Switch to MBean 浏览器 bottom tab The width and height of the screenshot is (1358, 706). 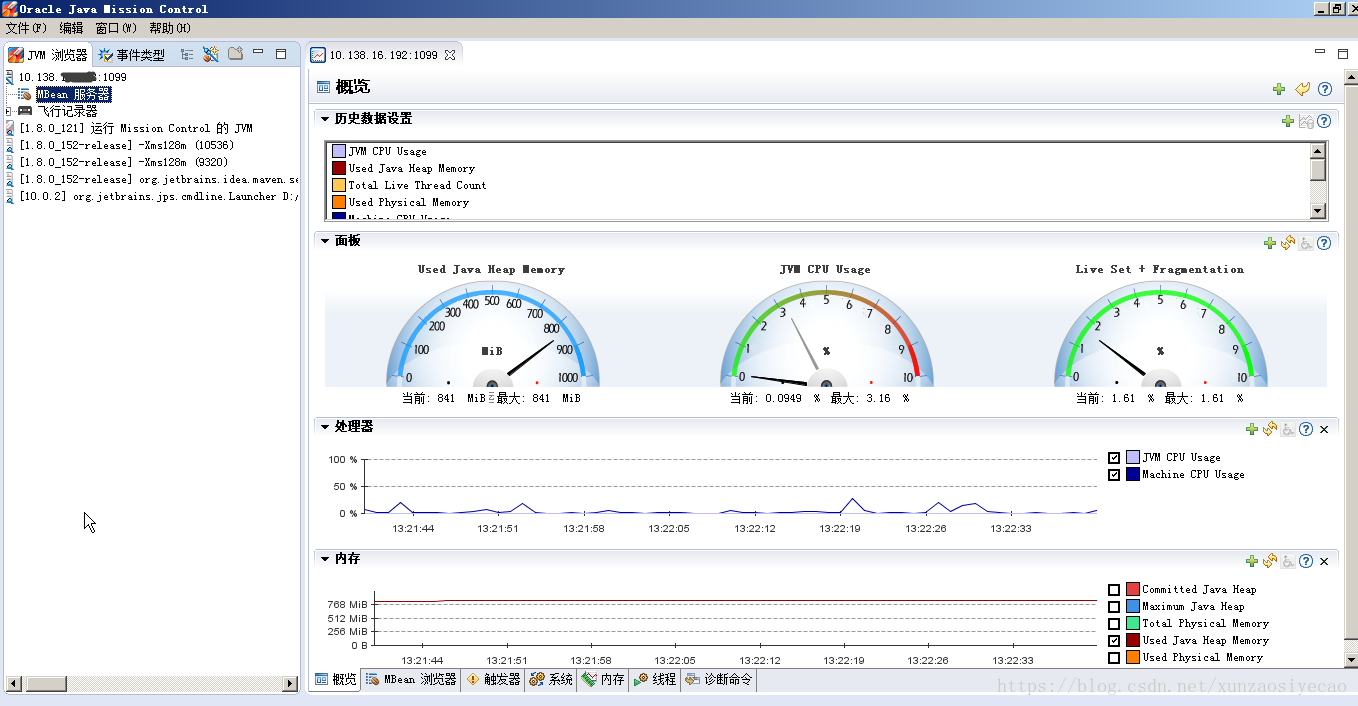411,680
